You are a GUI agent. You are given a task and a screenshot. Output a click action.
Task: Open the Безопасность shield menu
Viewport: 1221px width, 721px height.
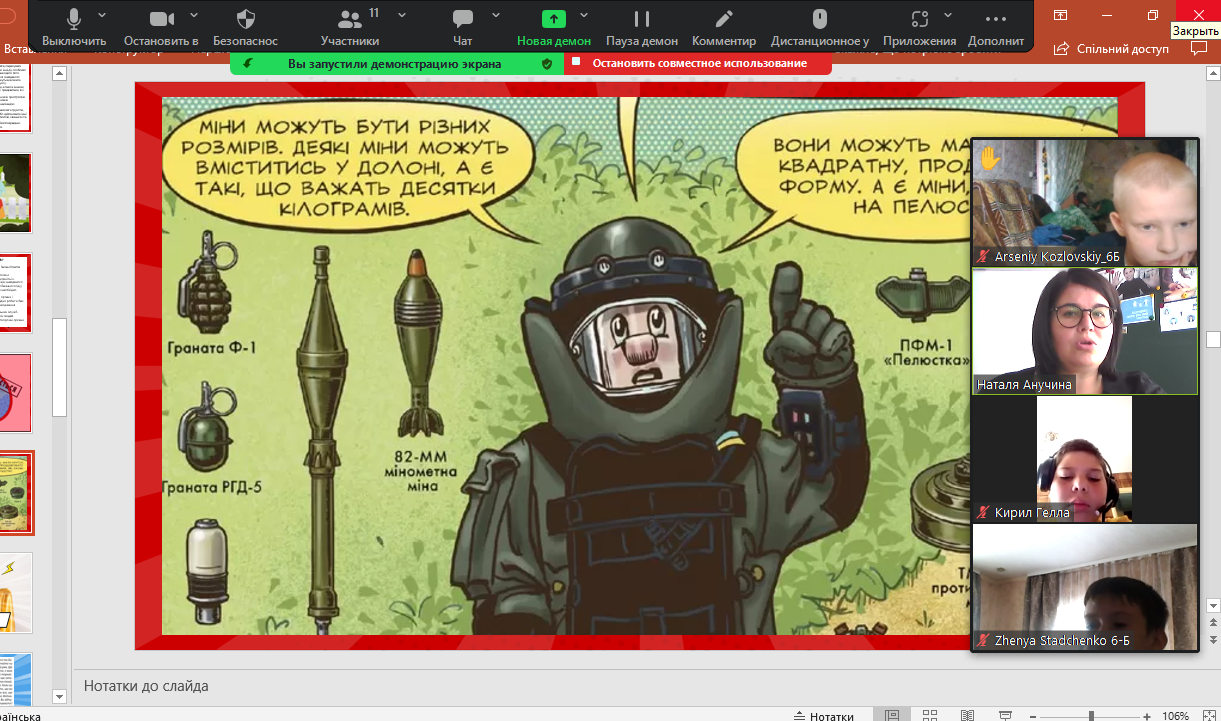coord(245,27)
